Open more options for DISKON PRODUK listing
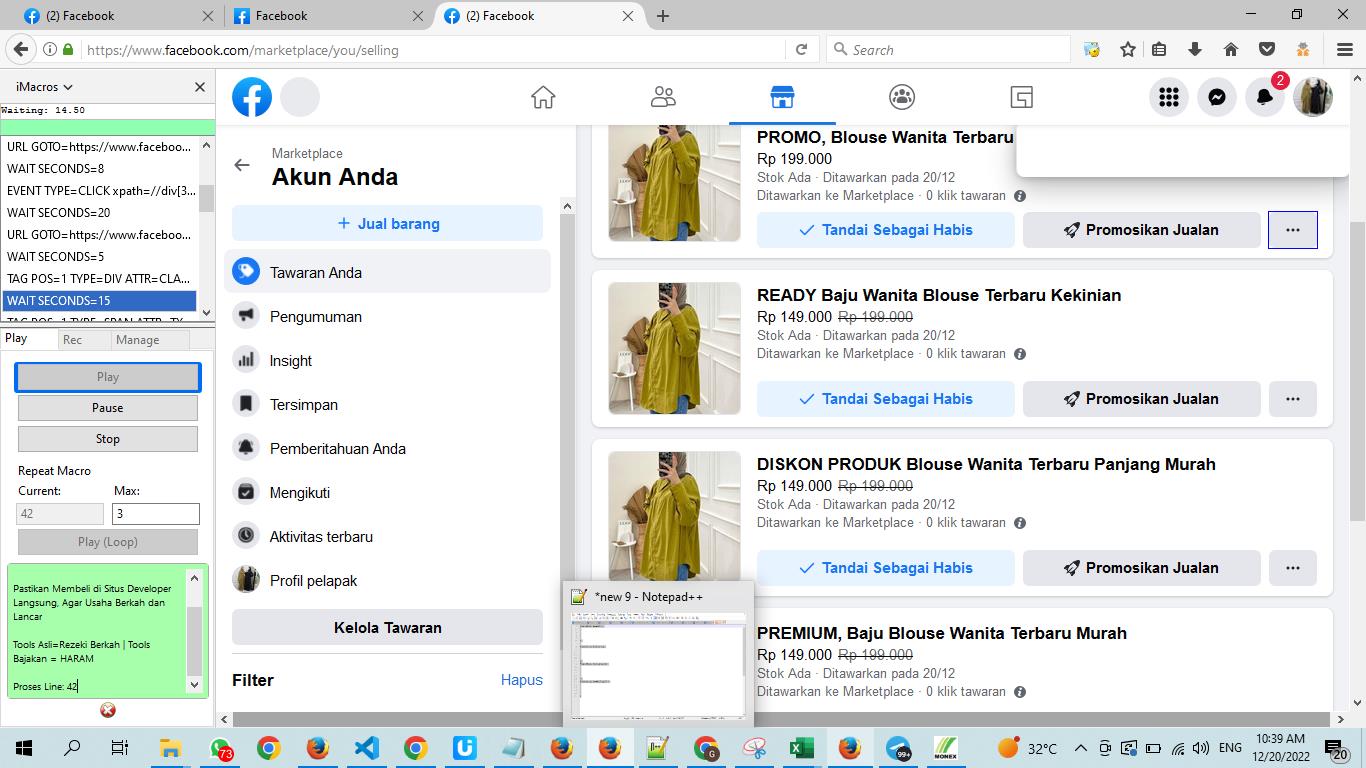Image resolution: width=1366 pixels, height=768 pixels. tap(1293, 568)
